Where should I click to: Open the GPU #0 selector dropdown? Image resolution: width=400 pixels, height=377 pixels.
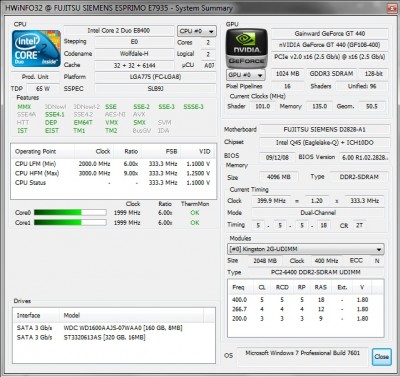pos(246,75)
